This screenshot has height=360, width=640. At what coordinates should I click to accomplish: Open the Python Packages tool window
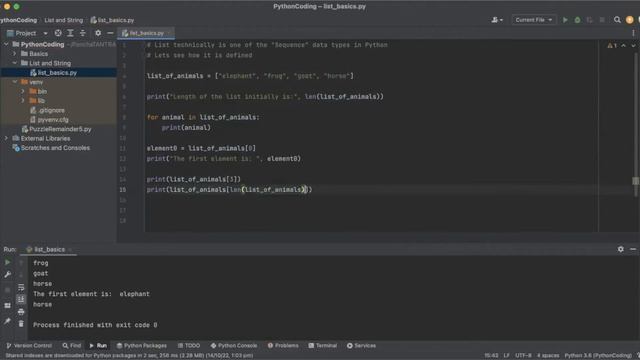tap(142, 345)
